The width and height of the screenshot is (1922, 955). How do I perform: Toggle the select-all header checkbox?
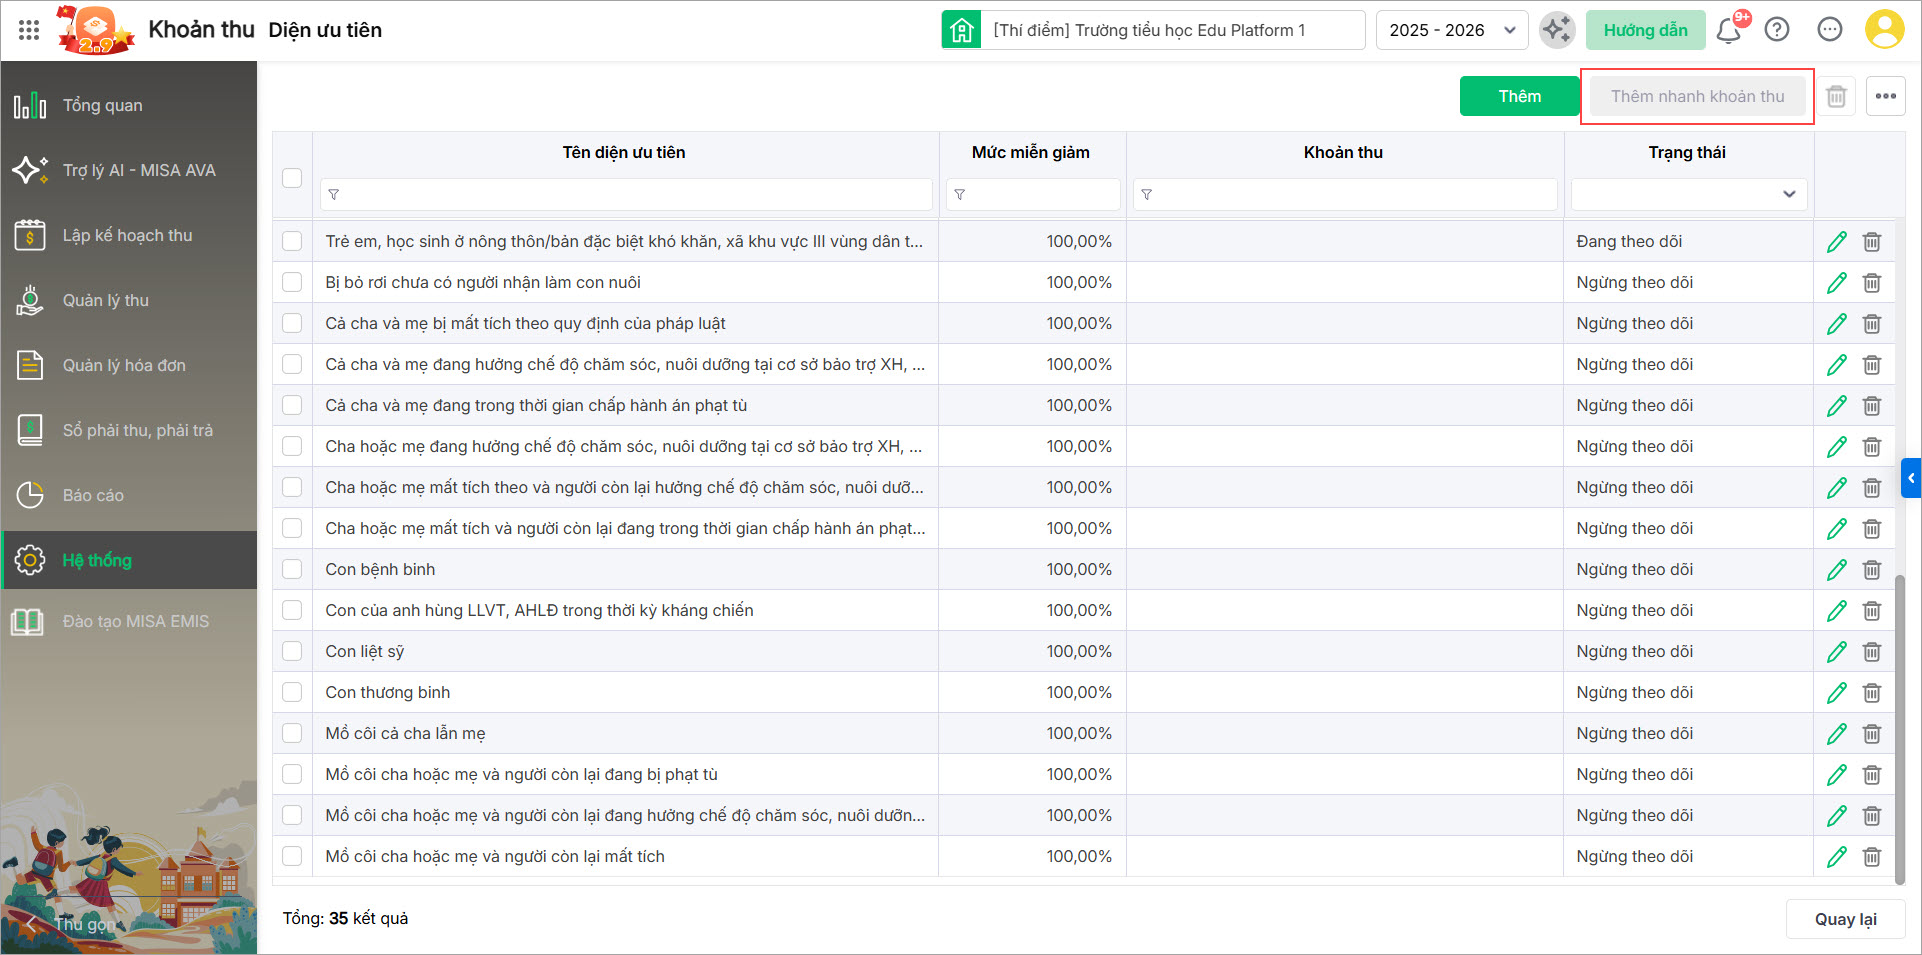[292, 178]
